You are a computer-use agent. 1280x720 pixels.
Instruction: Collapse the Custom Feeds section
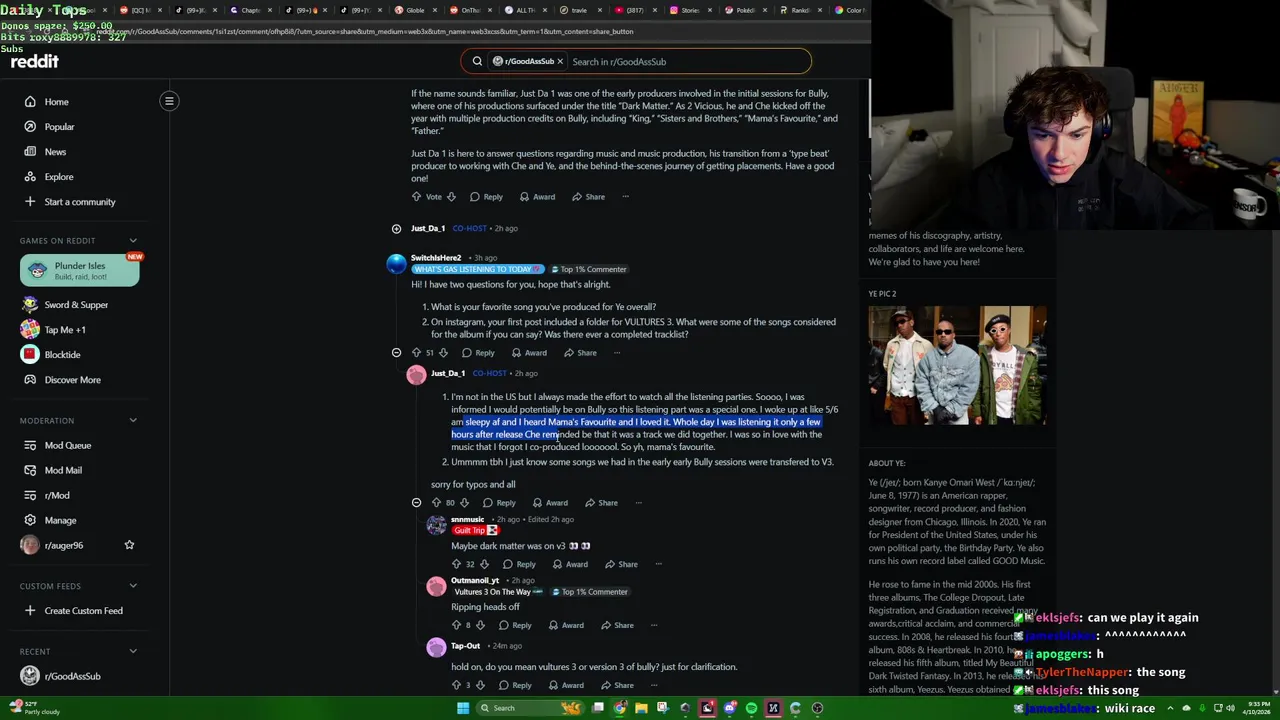tap(133, 586)
